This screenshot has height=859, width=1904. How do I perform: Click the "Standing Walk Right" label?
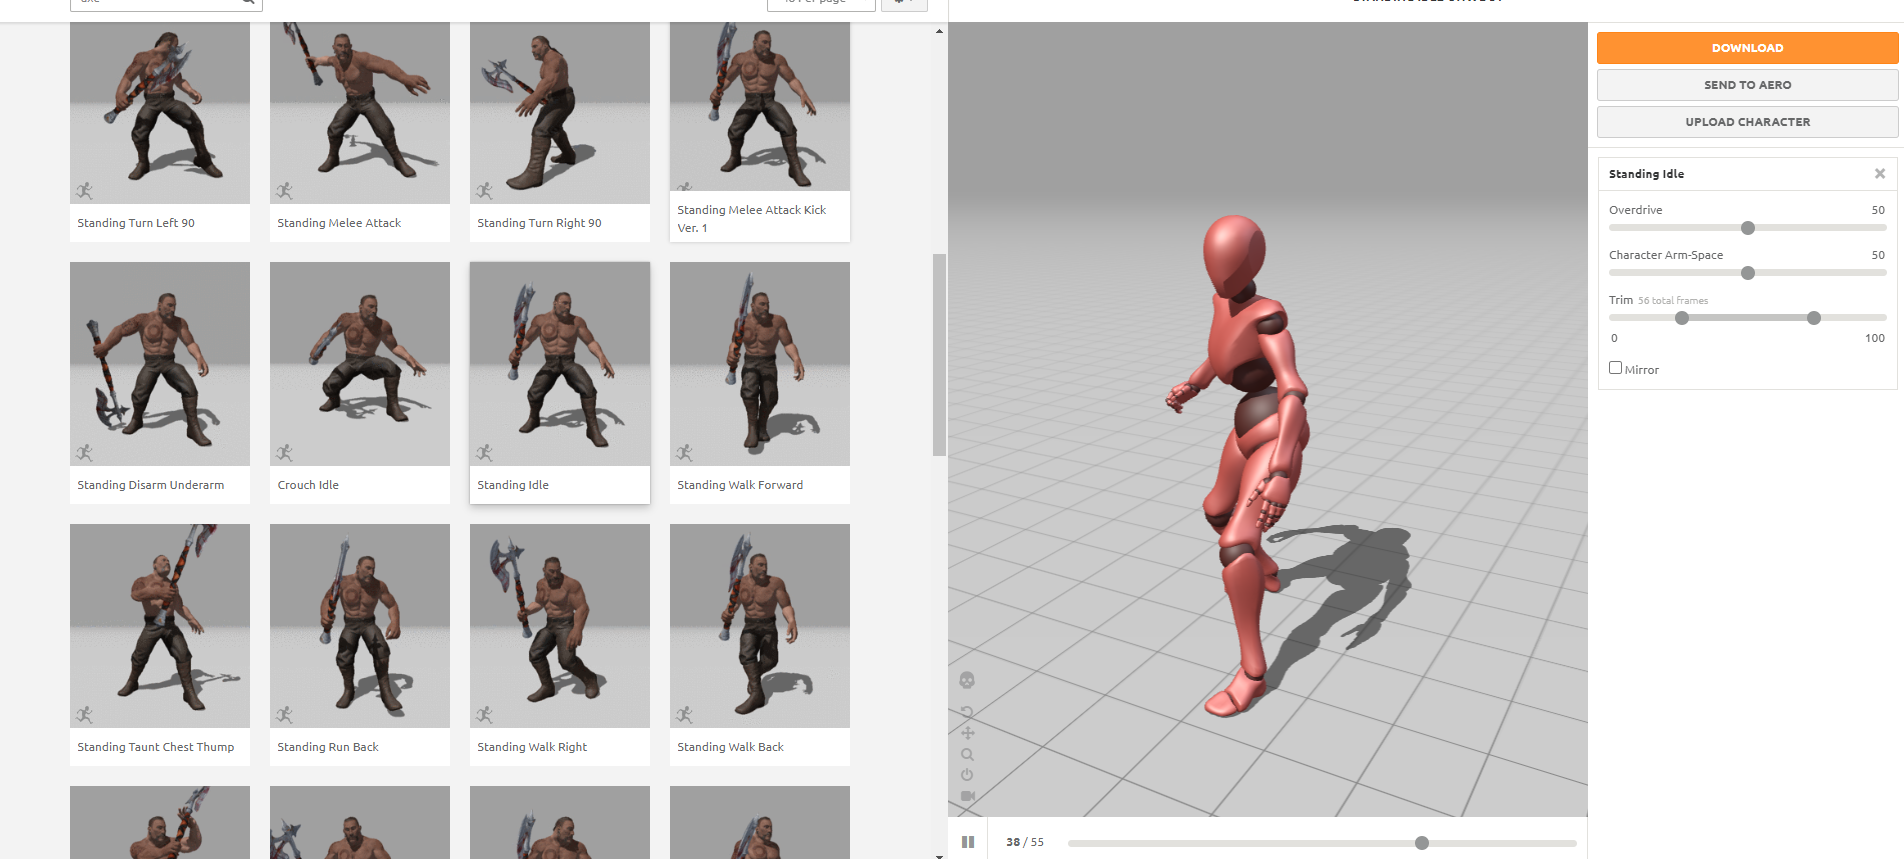tap(532, 747)
